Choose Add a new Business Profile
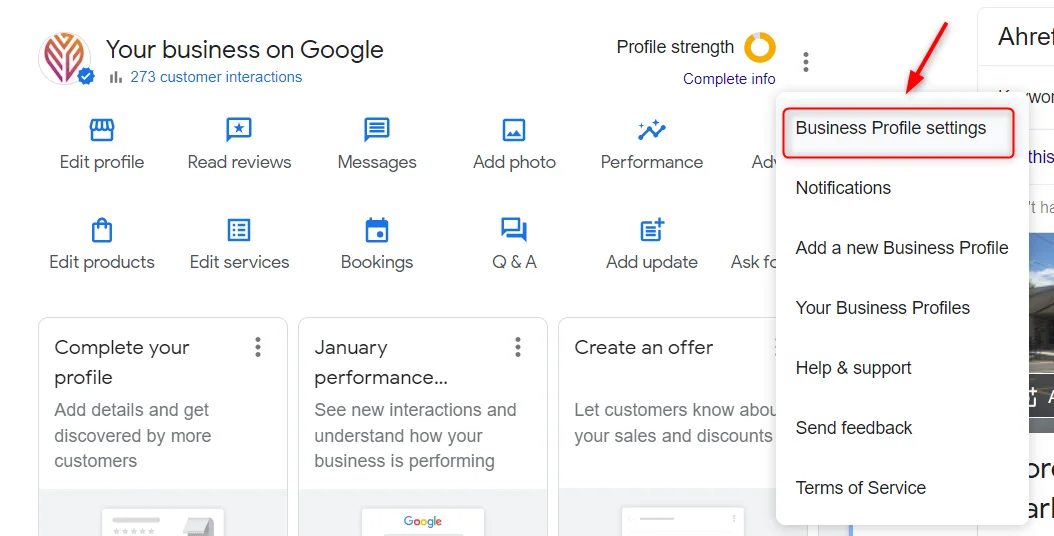The image size is (1054, 536). (901, 247)
